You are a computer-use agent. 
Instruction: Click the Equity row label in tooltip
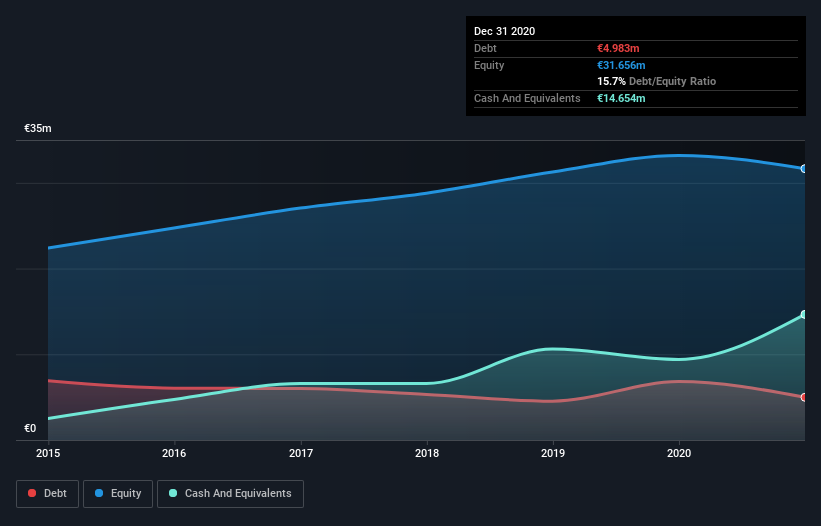click(x=489, y=65)
